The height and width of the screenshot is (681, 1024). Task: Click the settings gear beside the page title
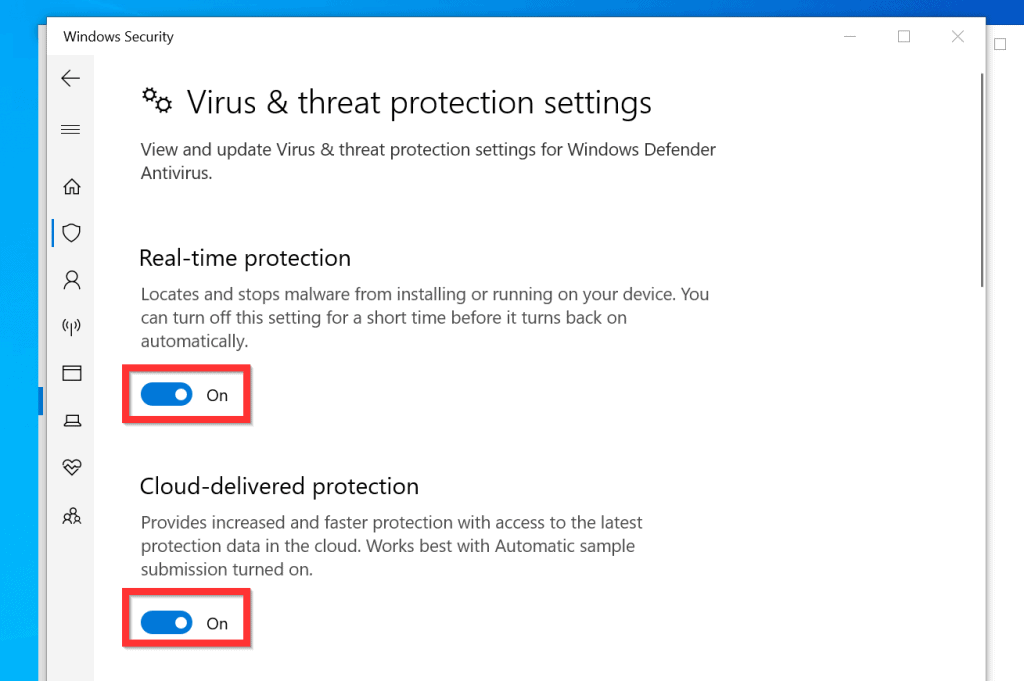click(156, 100)
